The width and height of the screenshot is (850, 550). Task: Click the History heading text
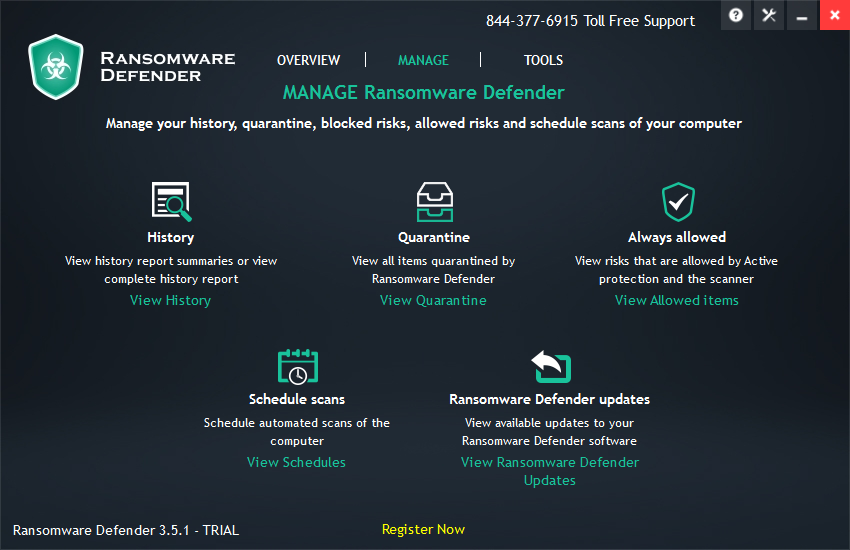pos(171,237)
